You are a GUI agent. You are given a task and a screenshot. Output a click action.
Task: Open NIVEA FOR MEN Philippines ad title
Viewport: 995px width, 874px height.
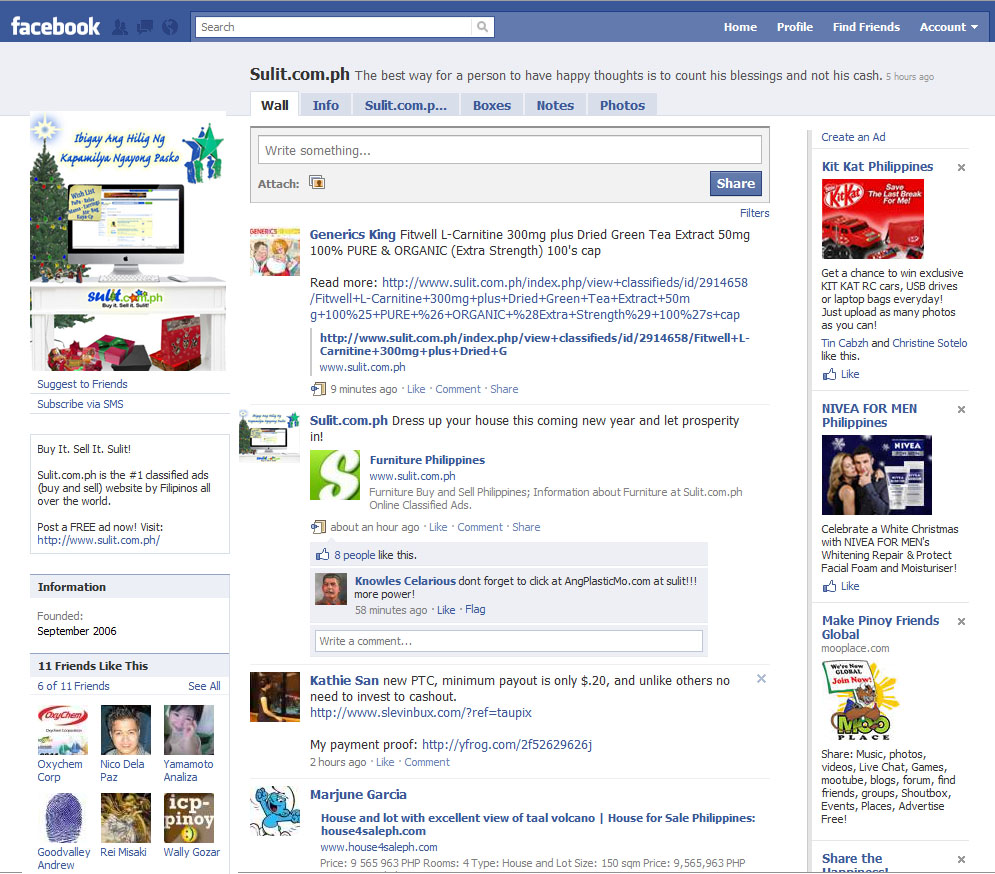coord(869,416)
